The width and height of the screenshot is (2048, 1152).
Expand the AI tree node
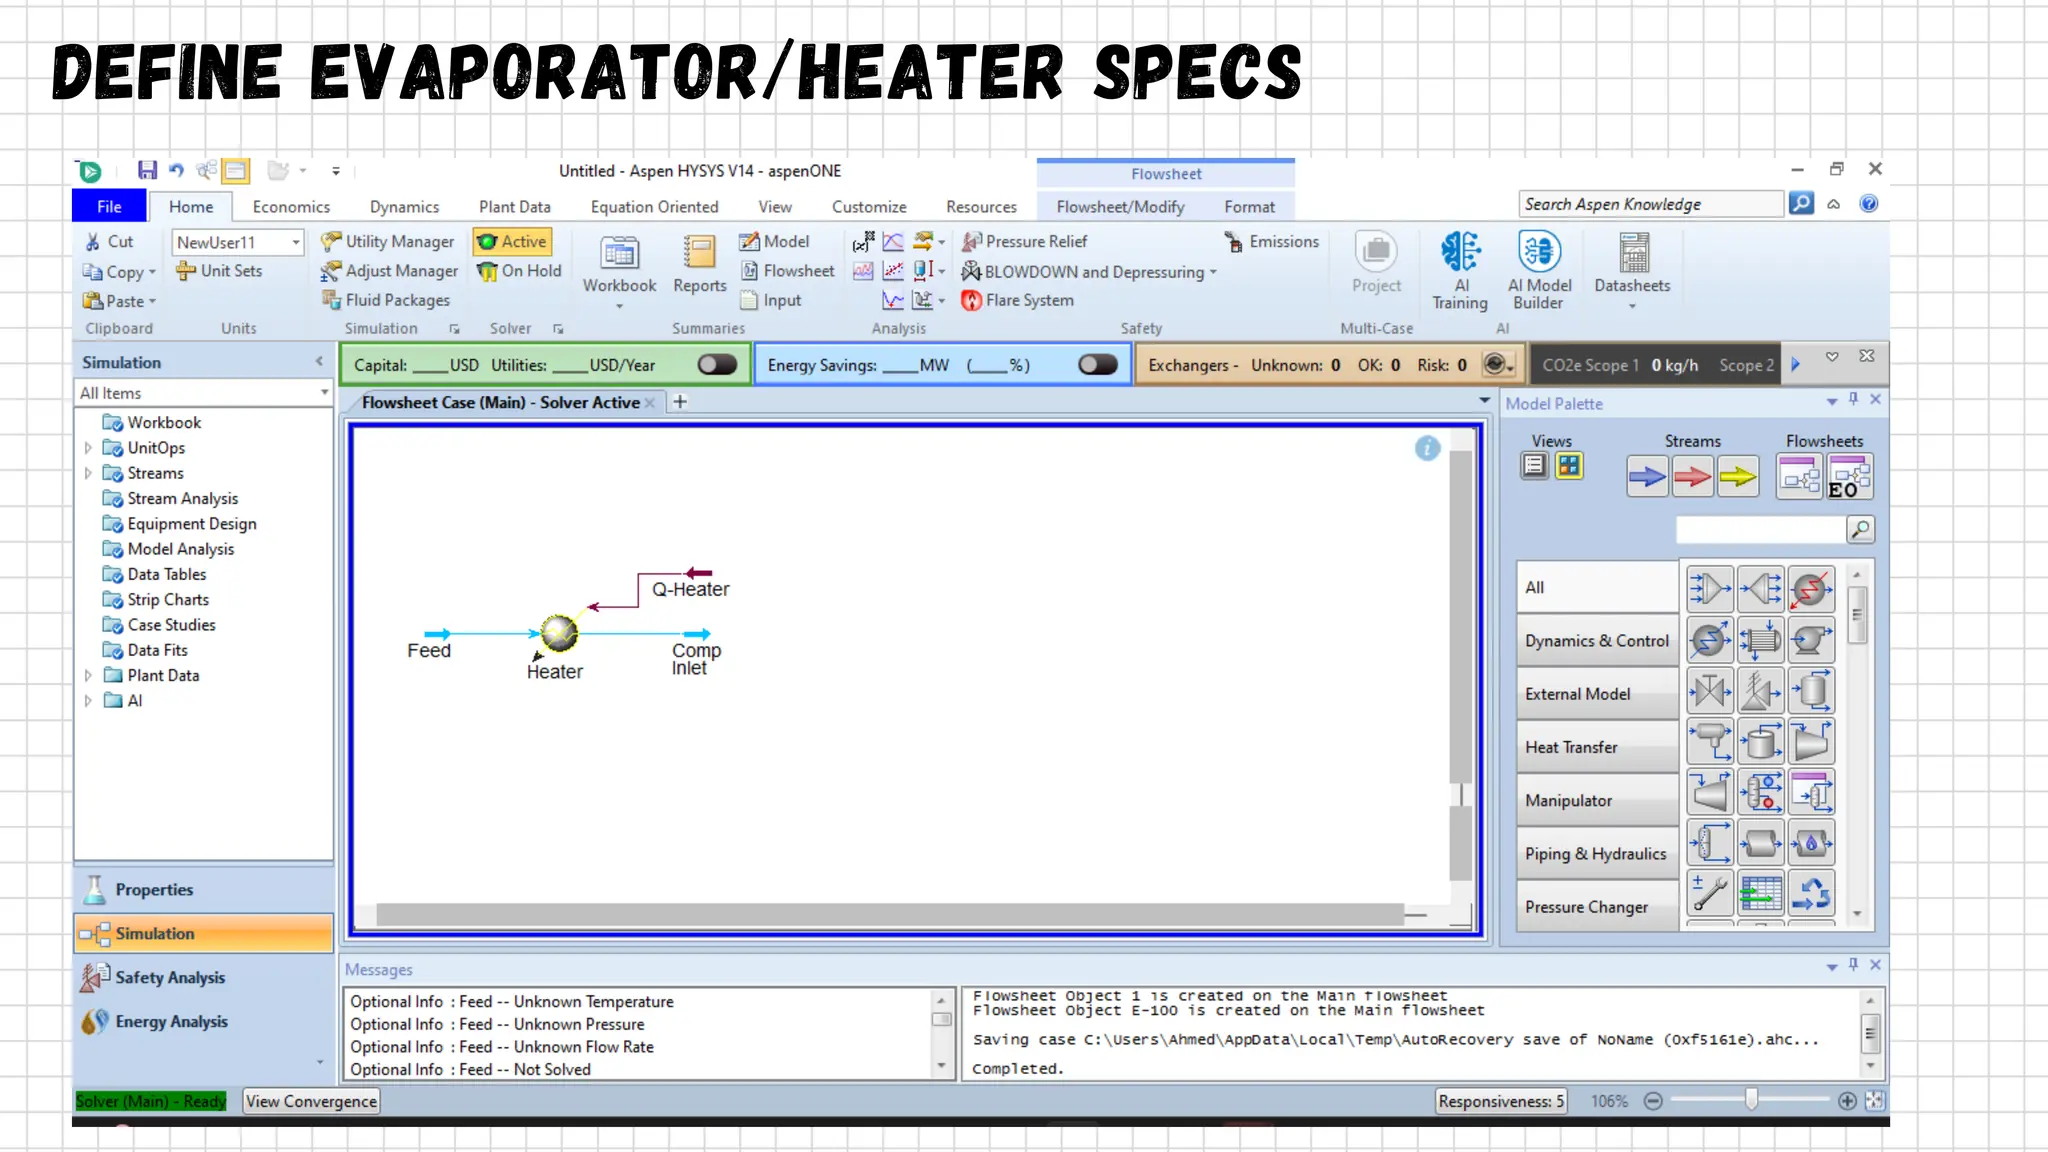[x=89, y=700]
